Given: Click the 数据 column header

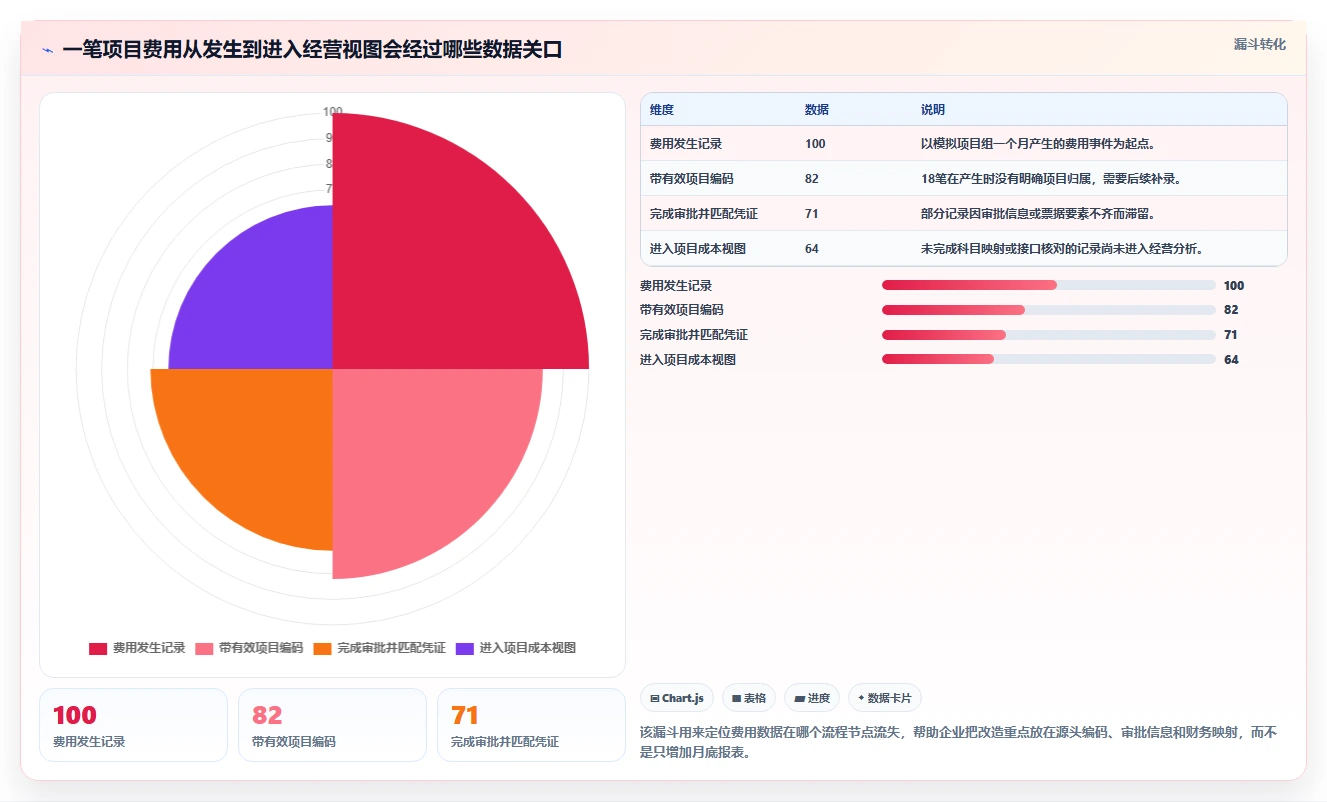Looking at the screenshot, I should [817, 110].
